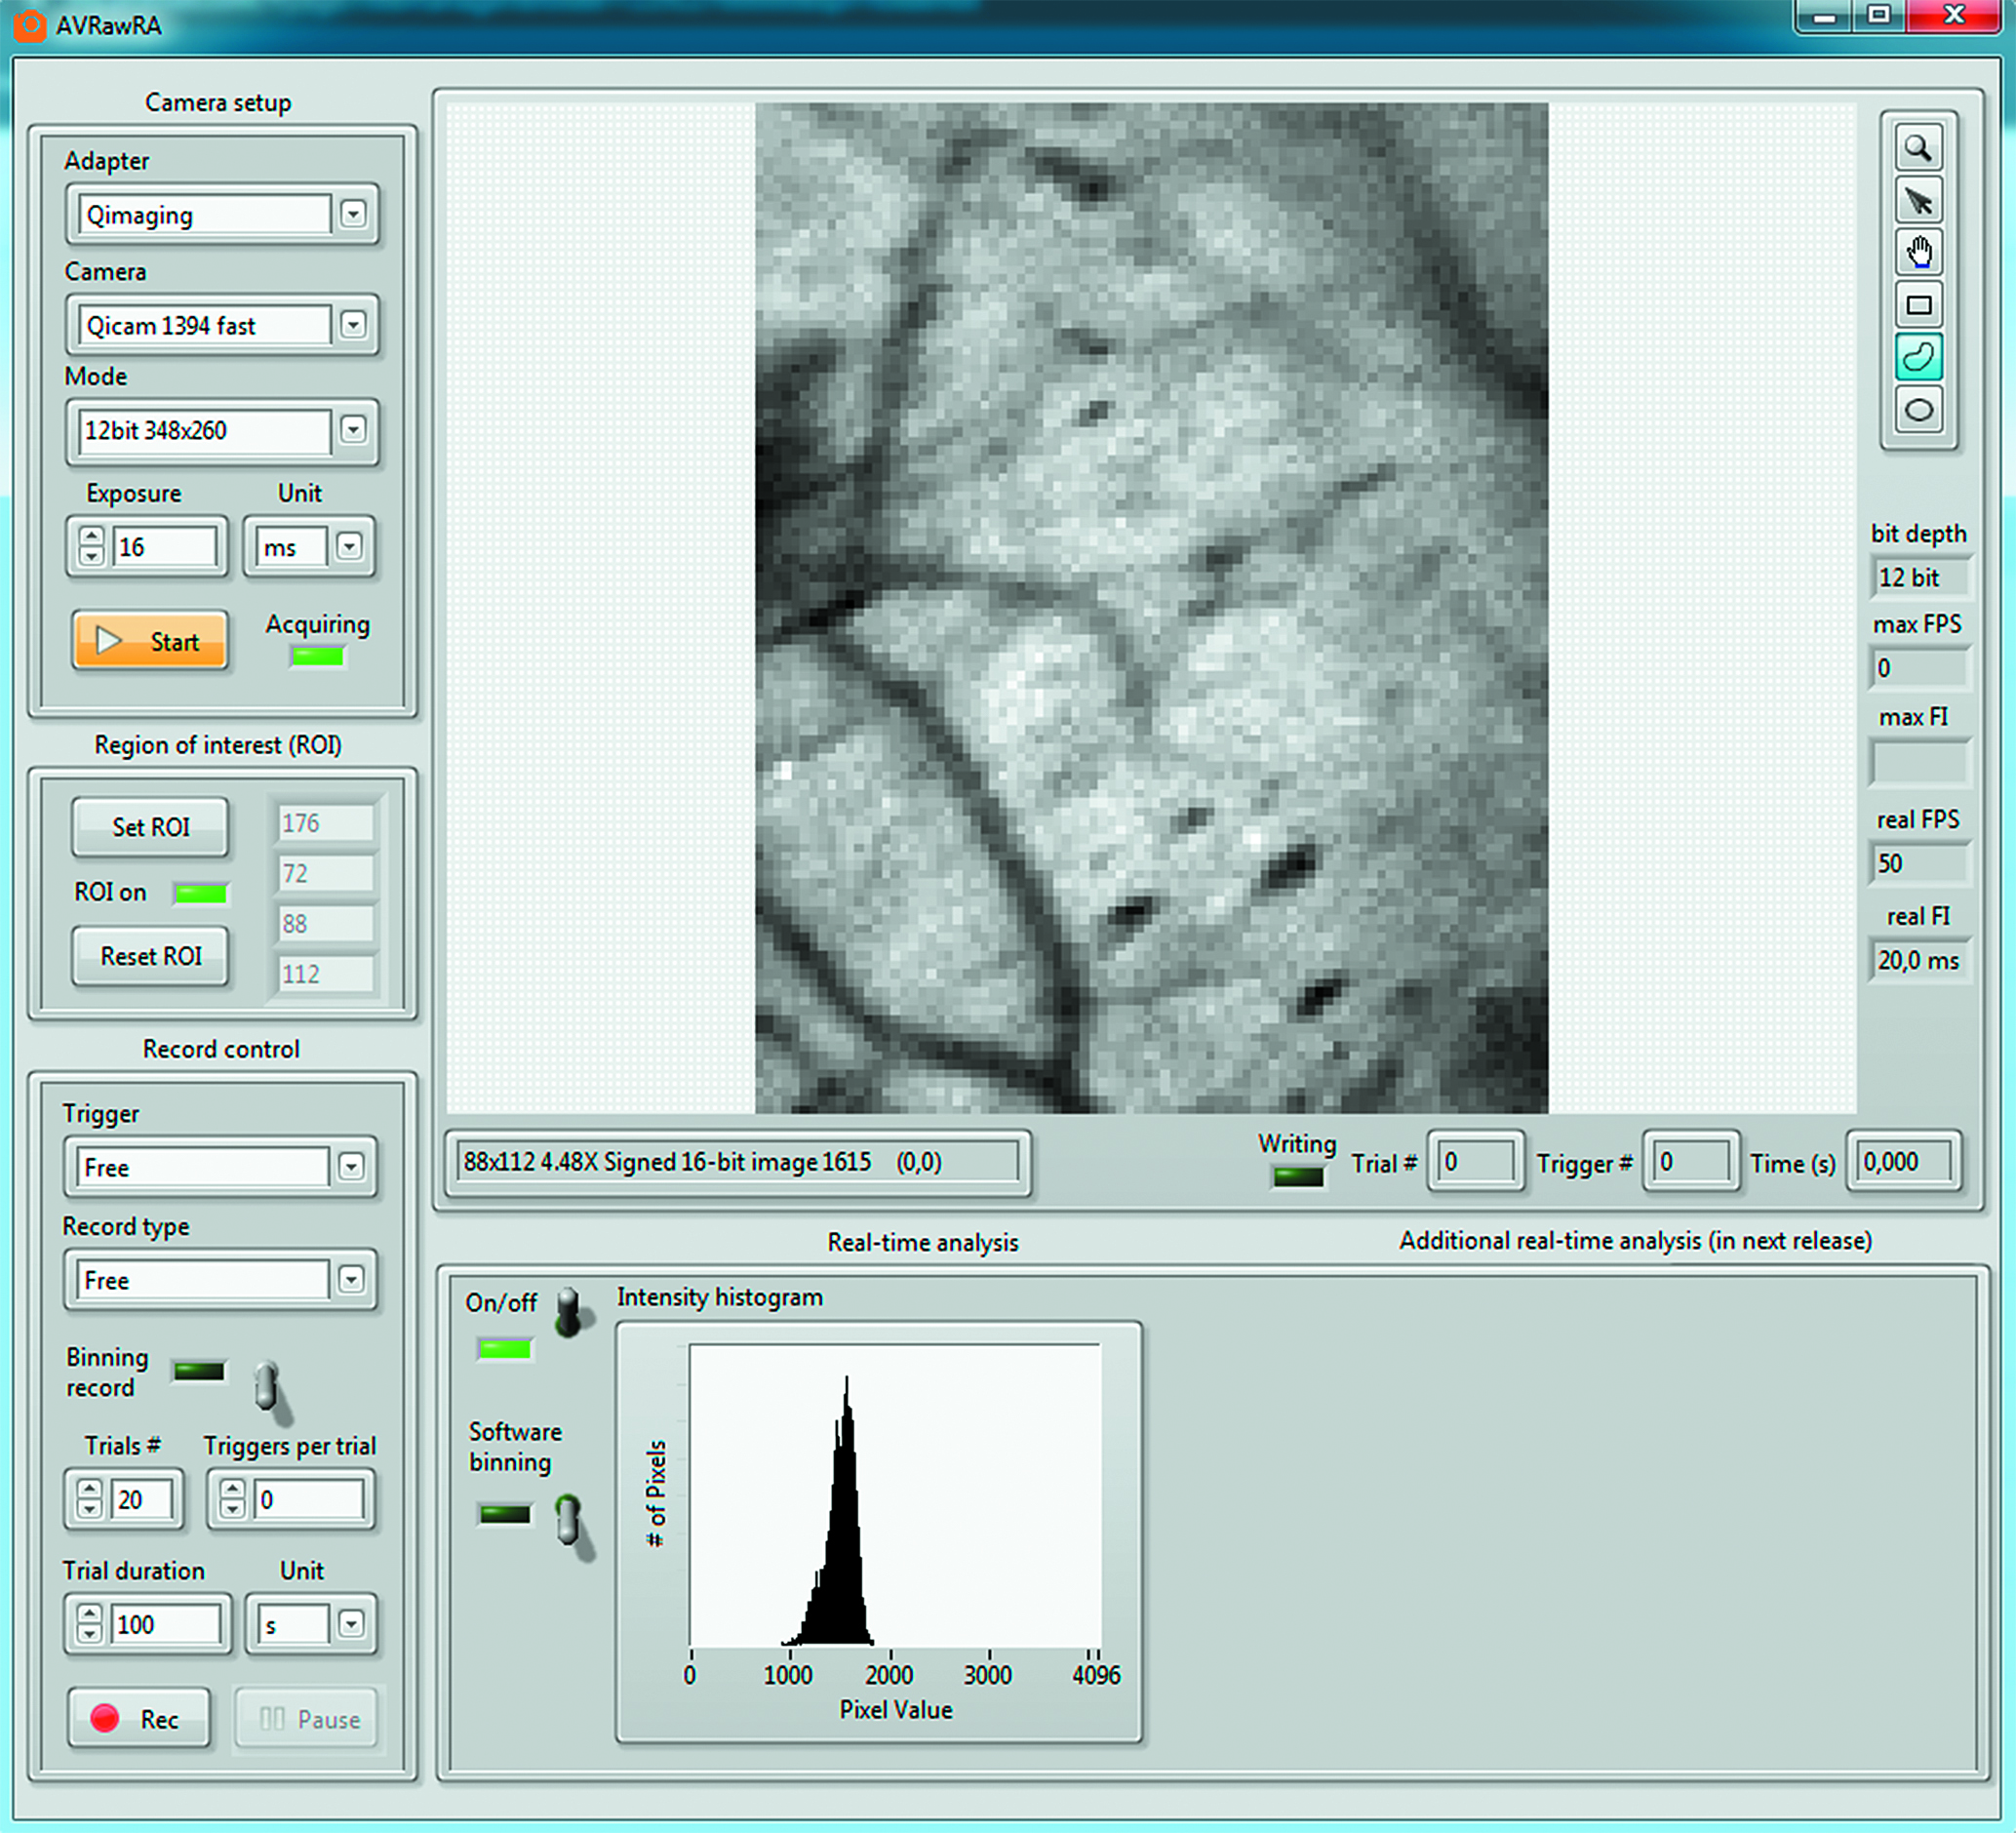The image size is (2016, 1833).
Task: Open the Adapter dropdown showing Qimaging
Action: 353,214
